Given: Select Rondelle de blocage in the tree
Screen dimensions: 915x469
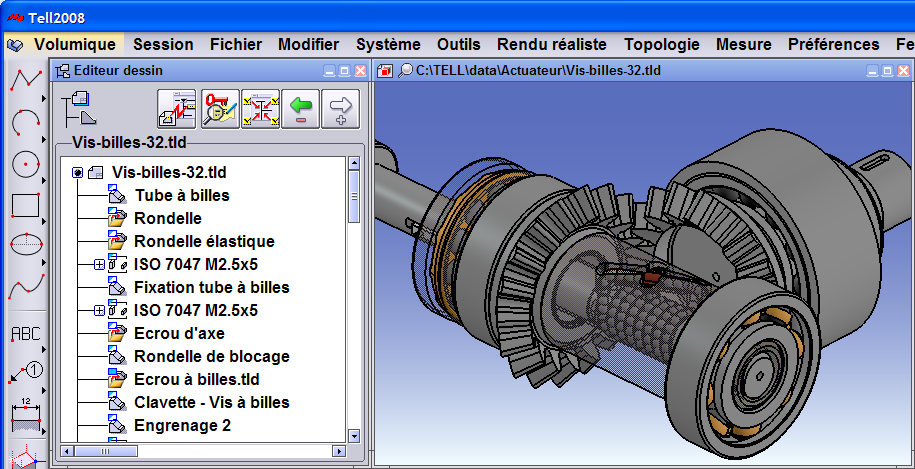Looking at the screenshot, I should click(x=211, y=356).
